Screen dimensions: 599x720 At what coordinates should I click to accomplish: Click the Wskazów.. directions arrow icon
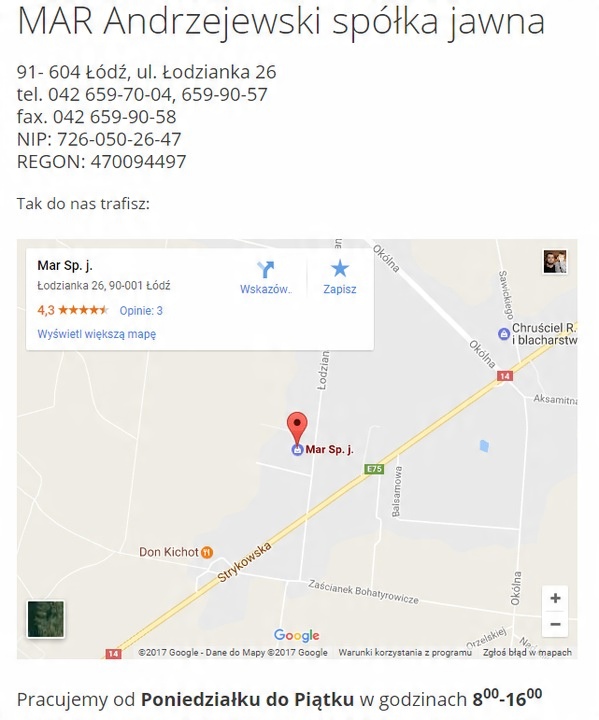tap(266, 270)
